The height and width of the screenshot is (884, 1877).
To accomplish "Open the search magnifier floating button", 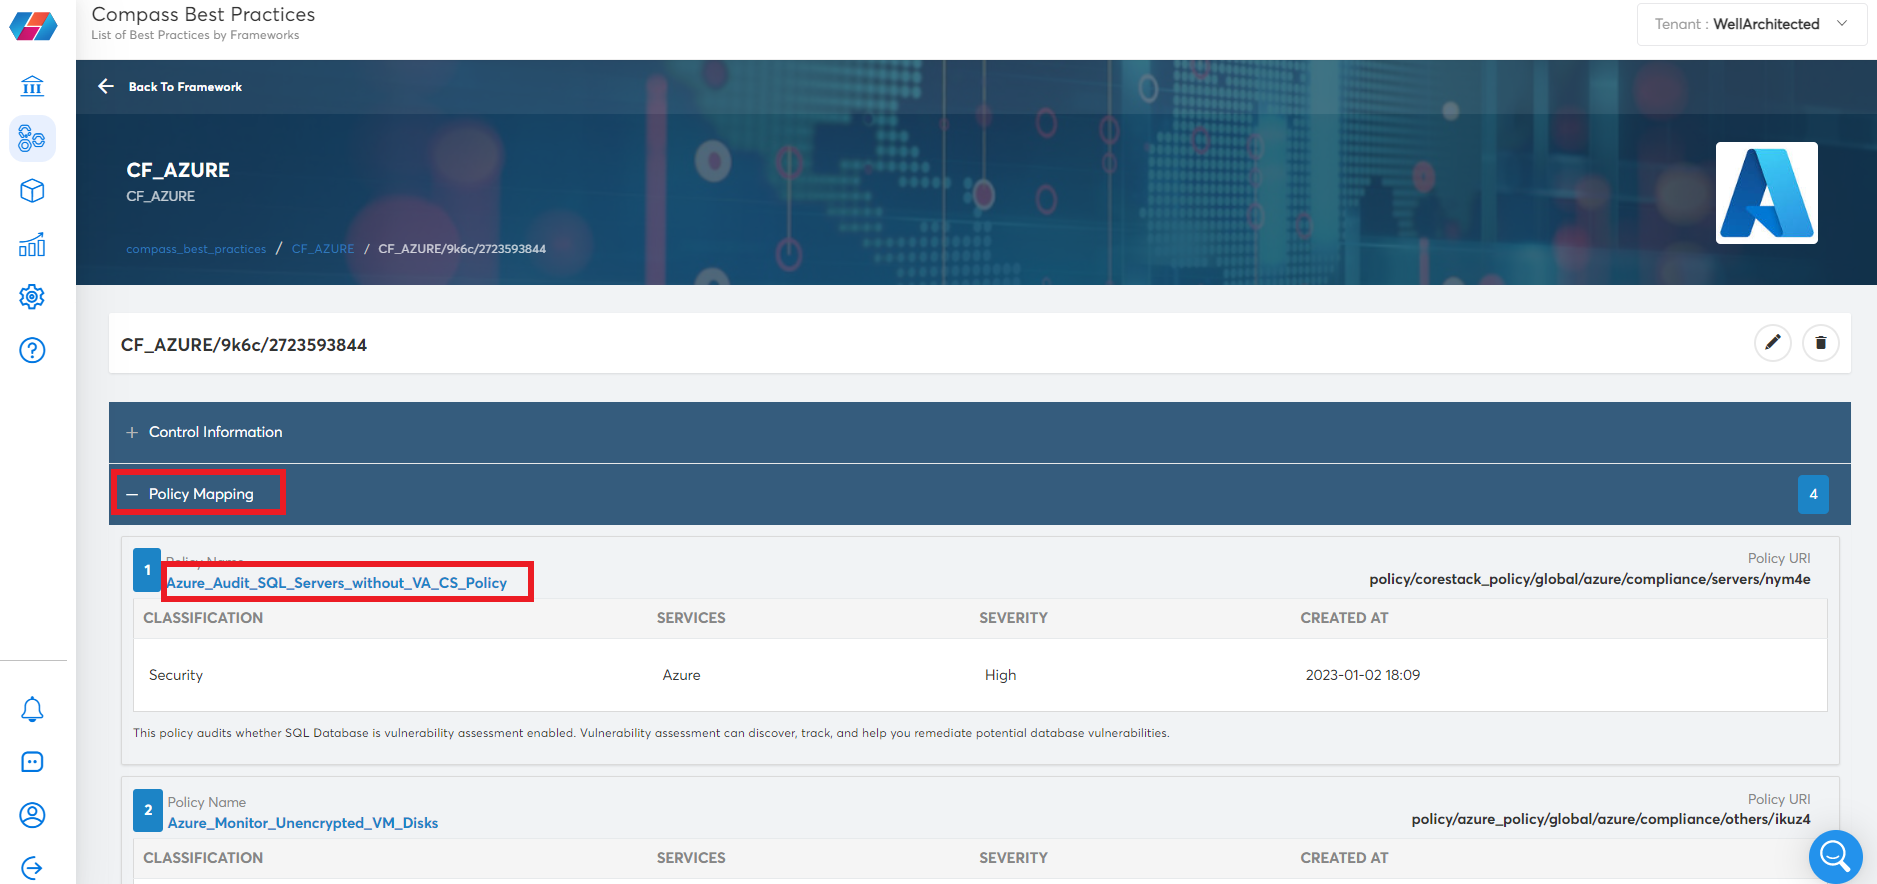I will coord(1836,857).
